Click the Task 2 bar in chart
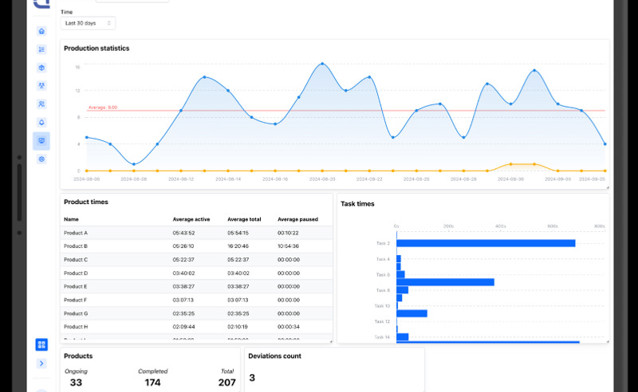Image resolution: width=638 pixels, height=392 pixels. 486,243
